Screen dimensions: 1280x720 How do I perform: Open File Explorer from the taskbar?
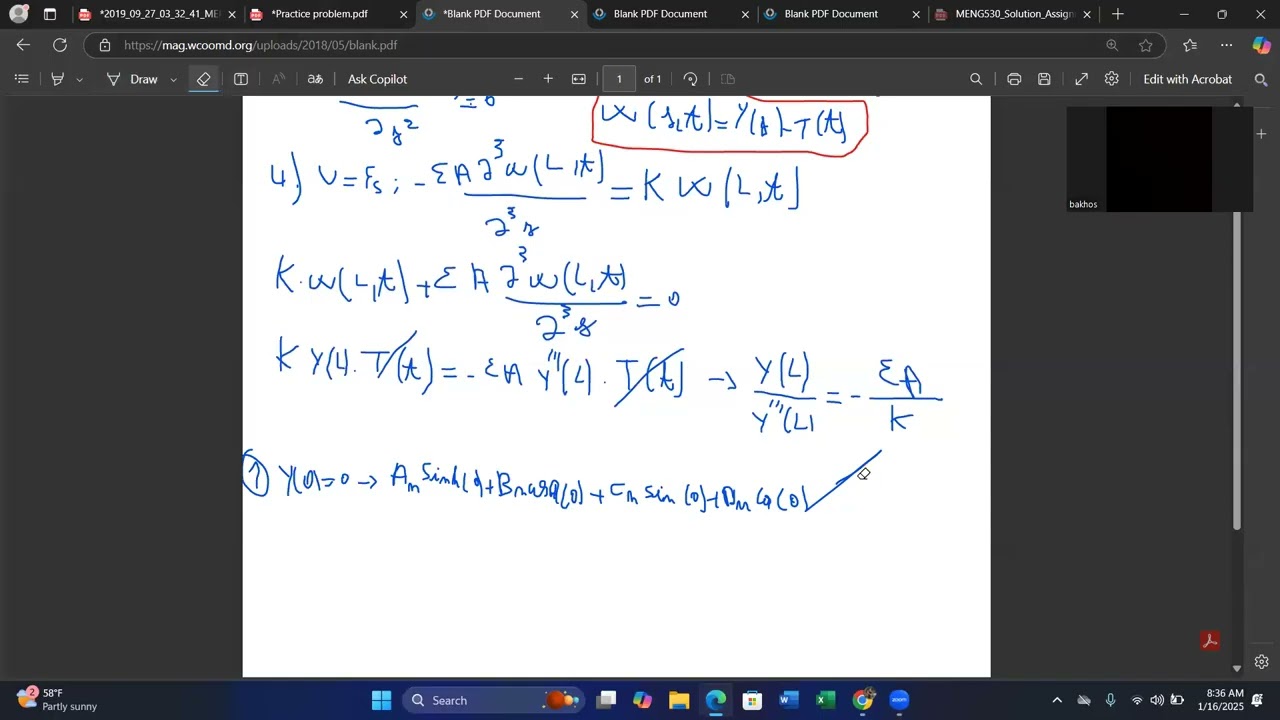click(x=679, y=700)
